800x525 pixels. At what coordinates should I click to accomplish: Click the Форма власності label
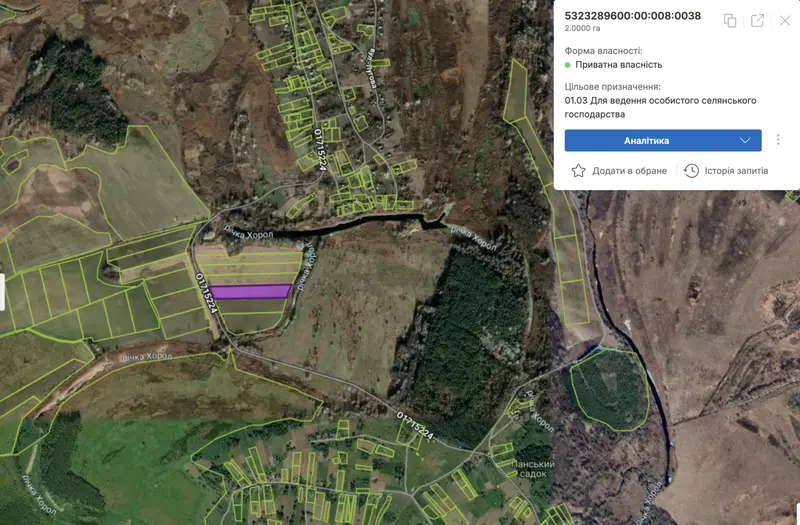(x=603, y=51)
